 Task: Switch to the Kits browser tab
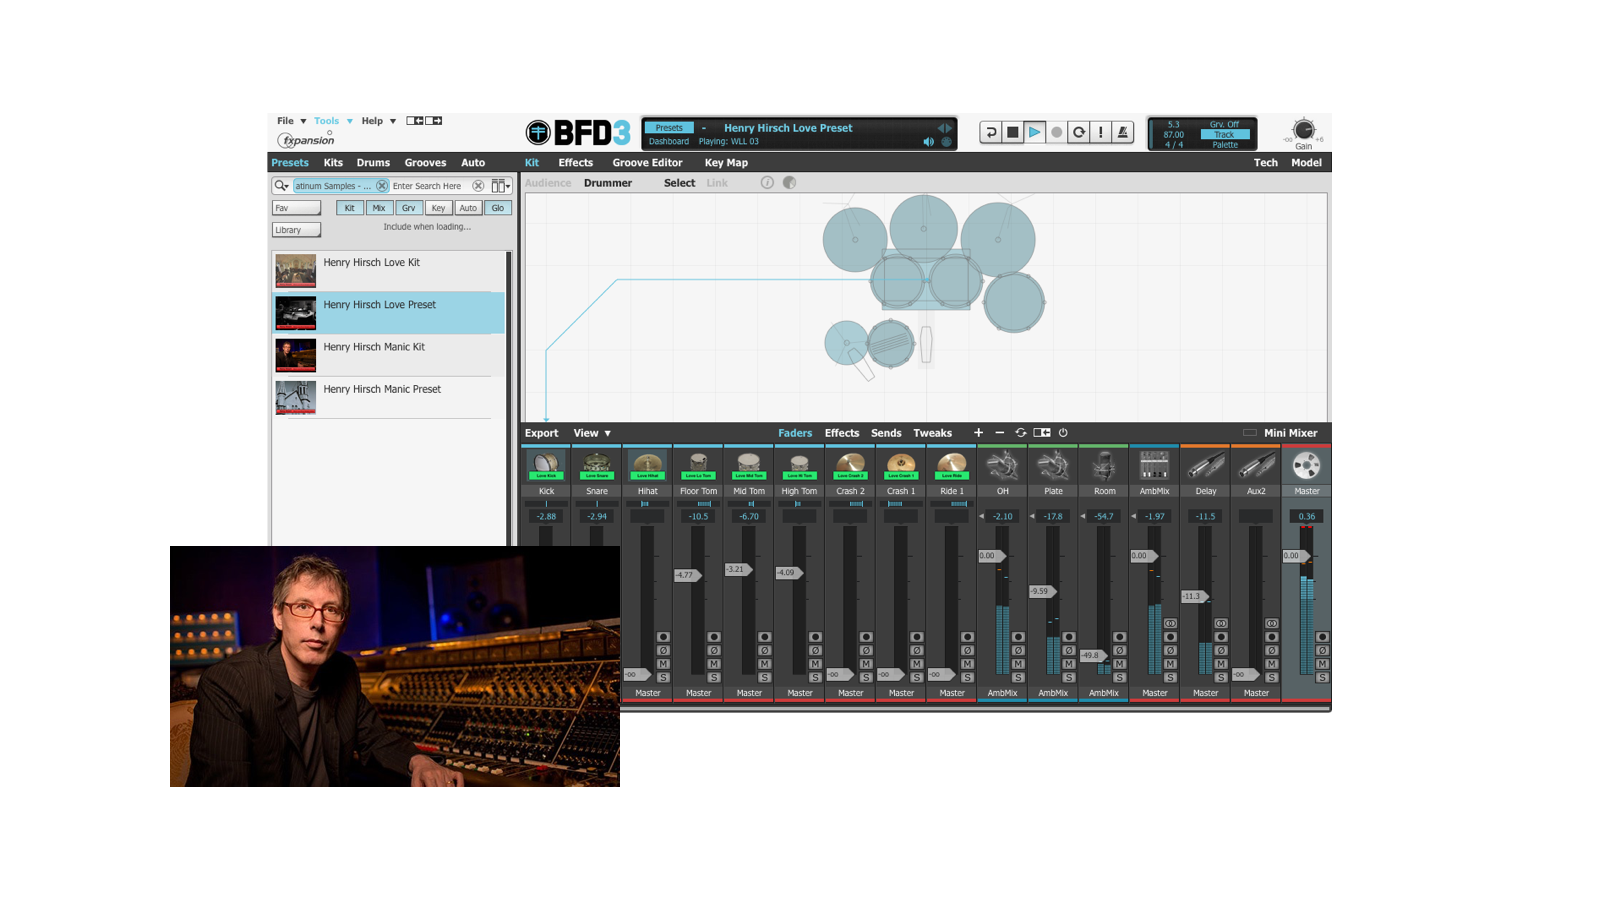[x=333, y=163]
